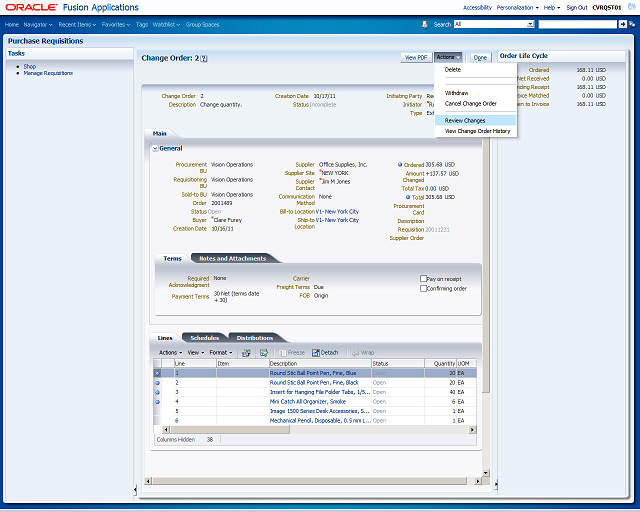Open the Watchlist dropdown
Image resolution: width=640 pixels, height=512 pixels.
(x=166, y=24)
